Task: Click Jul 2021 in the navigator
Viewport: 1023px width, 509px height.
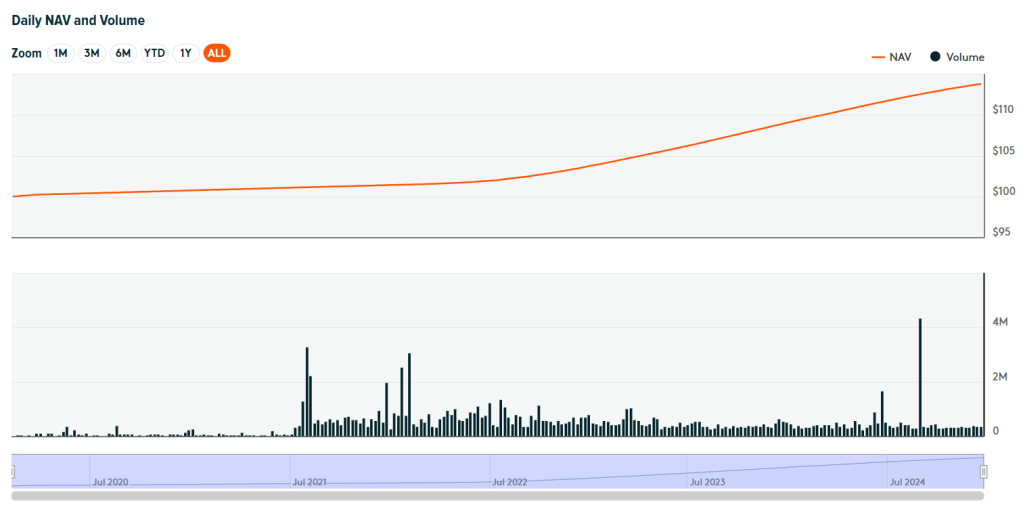Action: [310, 482]
